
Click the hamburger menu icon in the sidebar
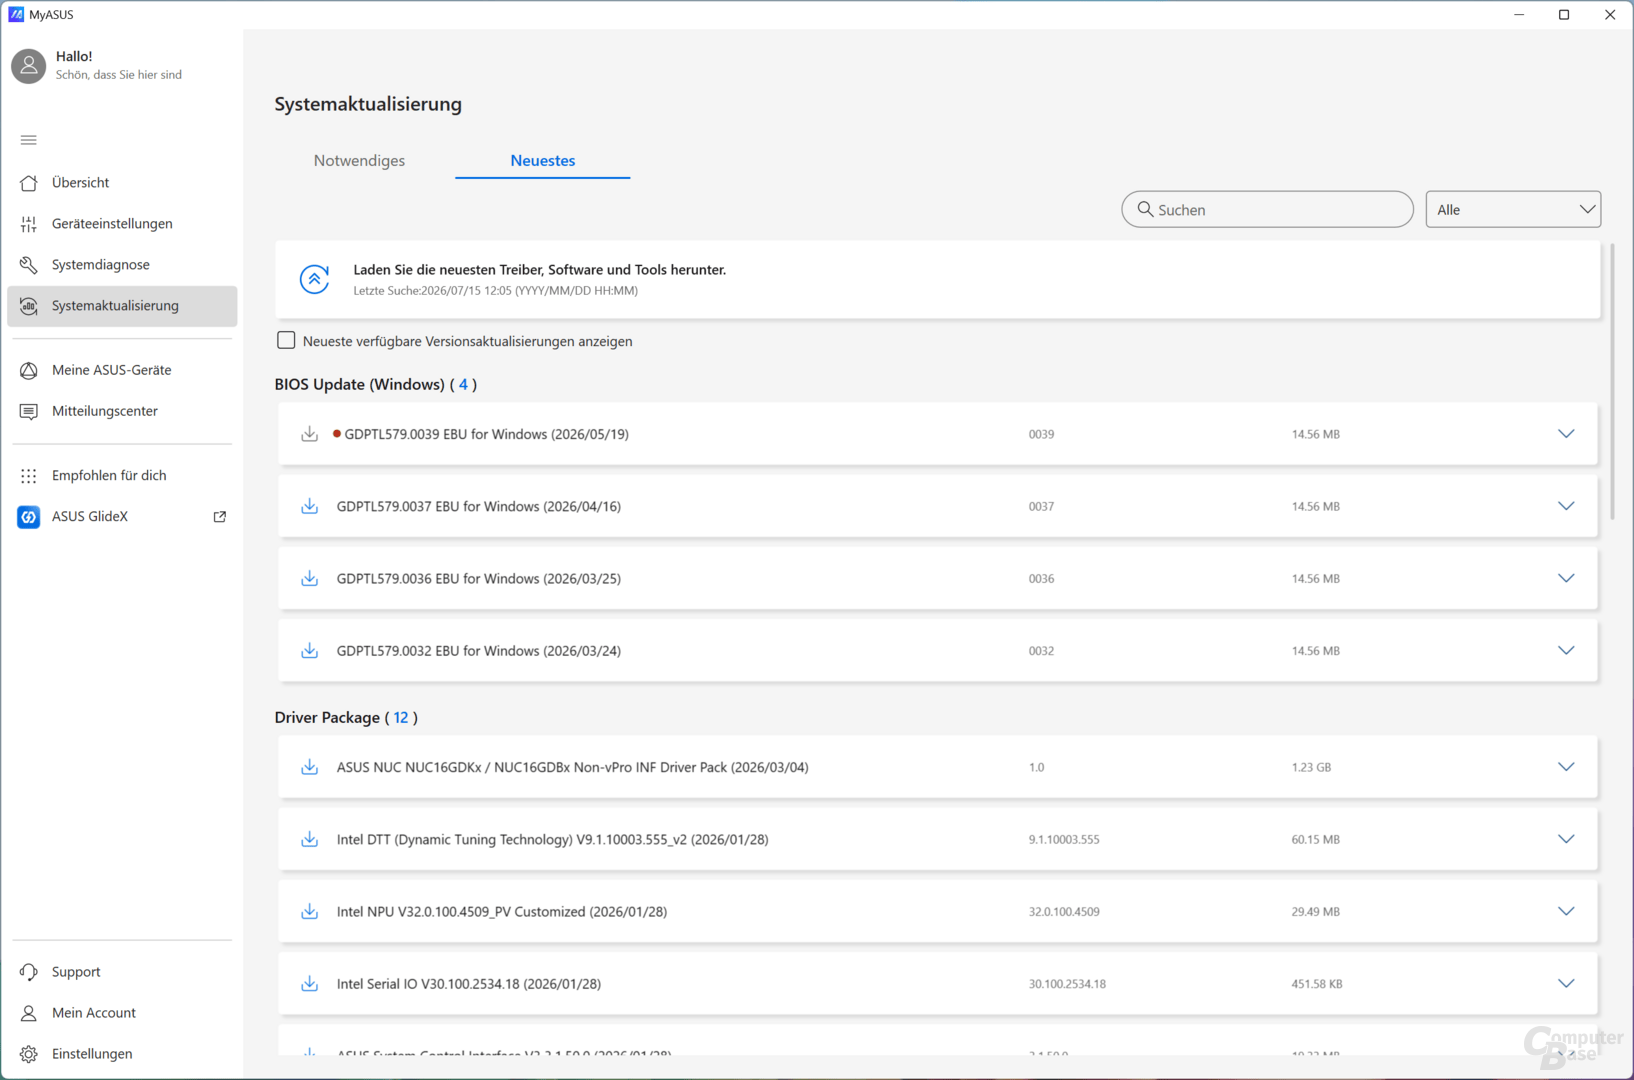(x=28, y=140)
